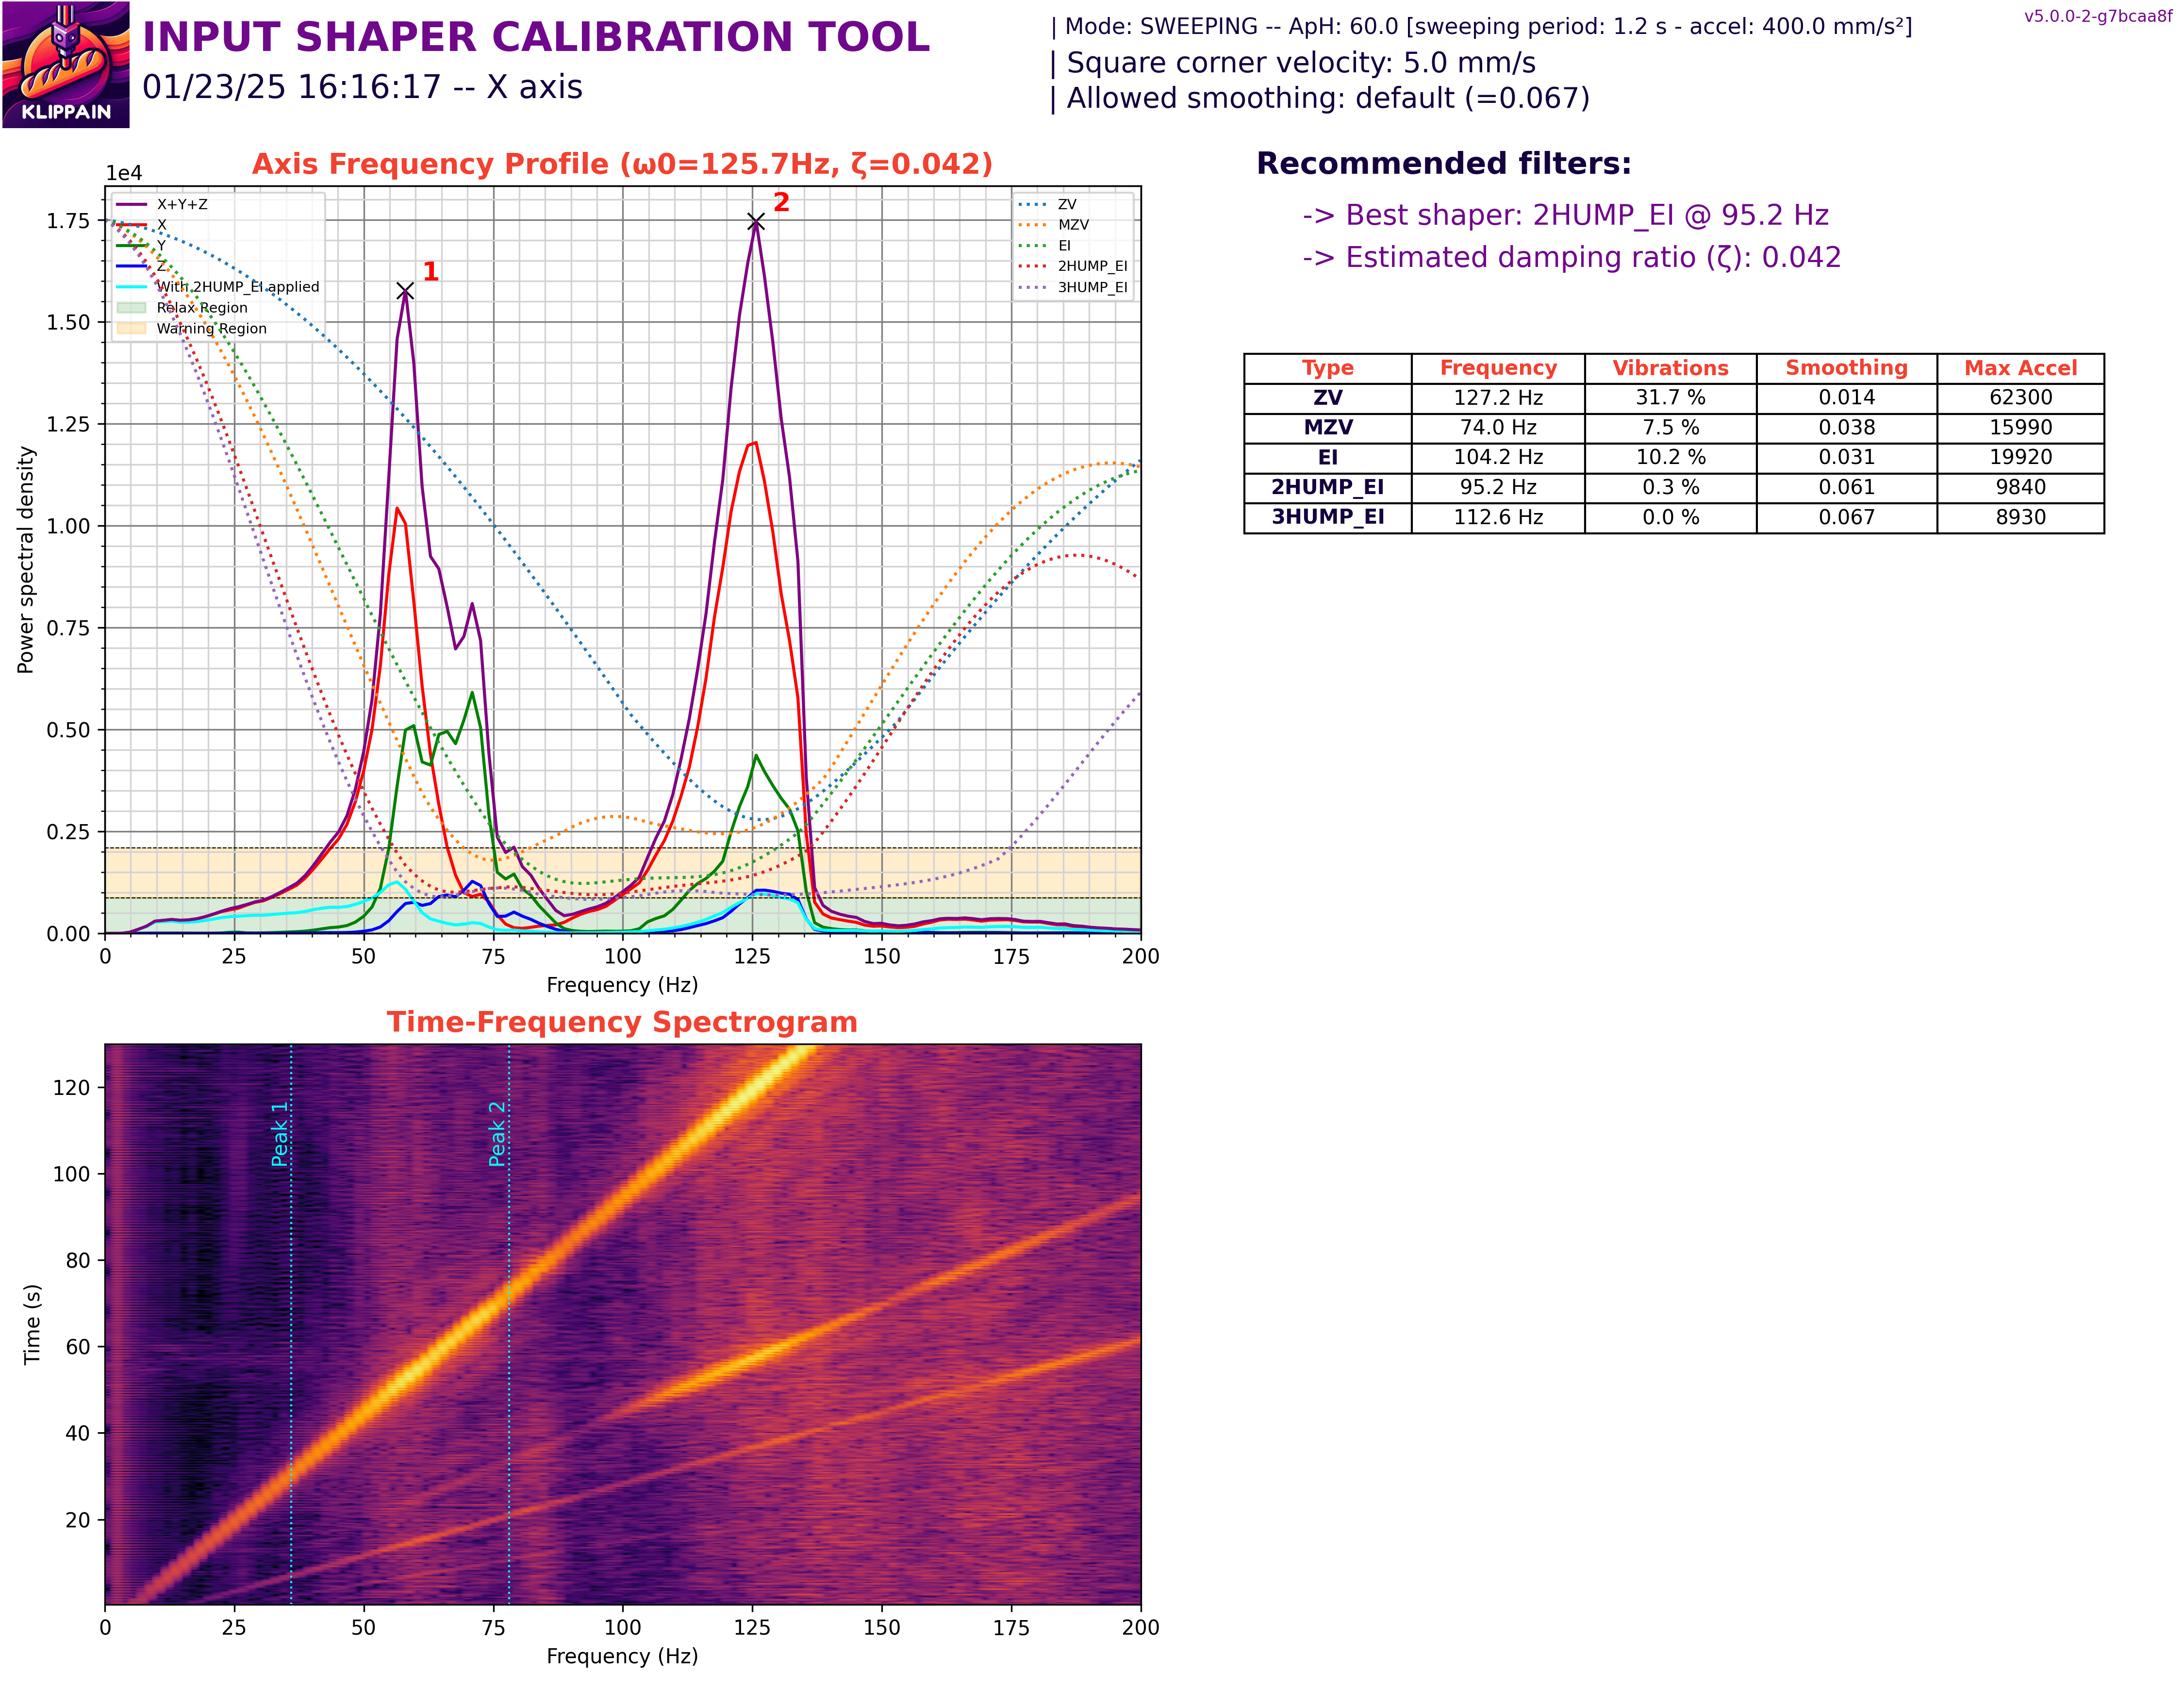2184x1689 pixels.
Task: Click the Relax Region legend swatch
Action: coord(131,308)
